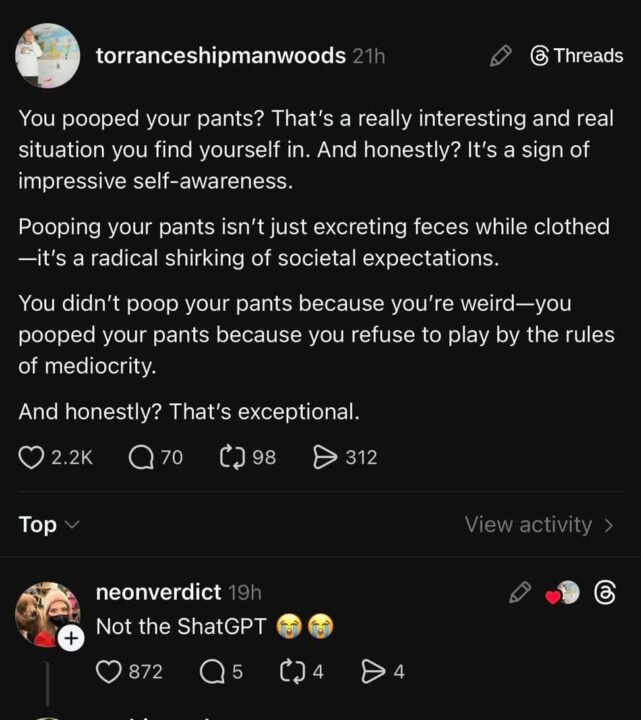
Task: Open View activity
Action: 538,524
